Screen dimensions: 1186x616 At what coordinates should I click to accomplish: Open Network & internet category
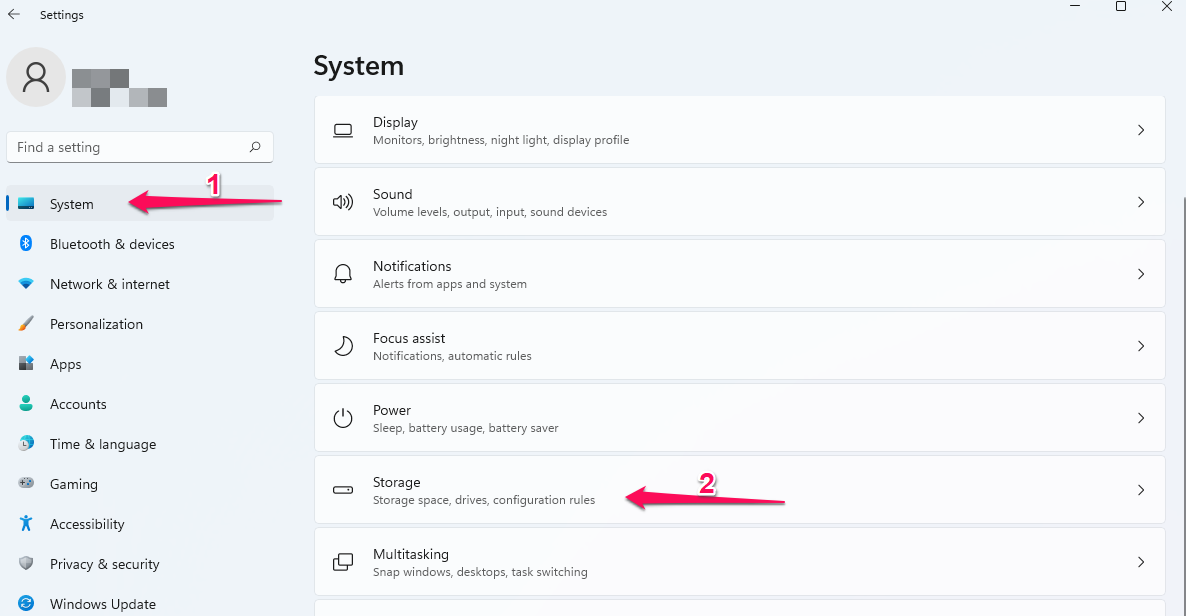(140, 284)
